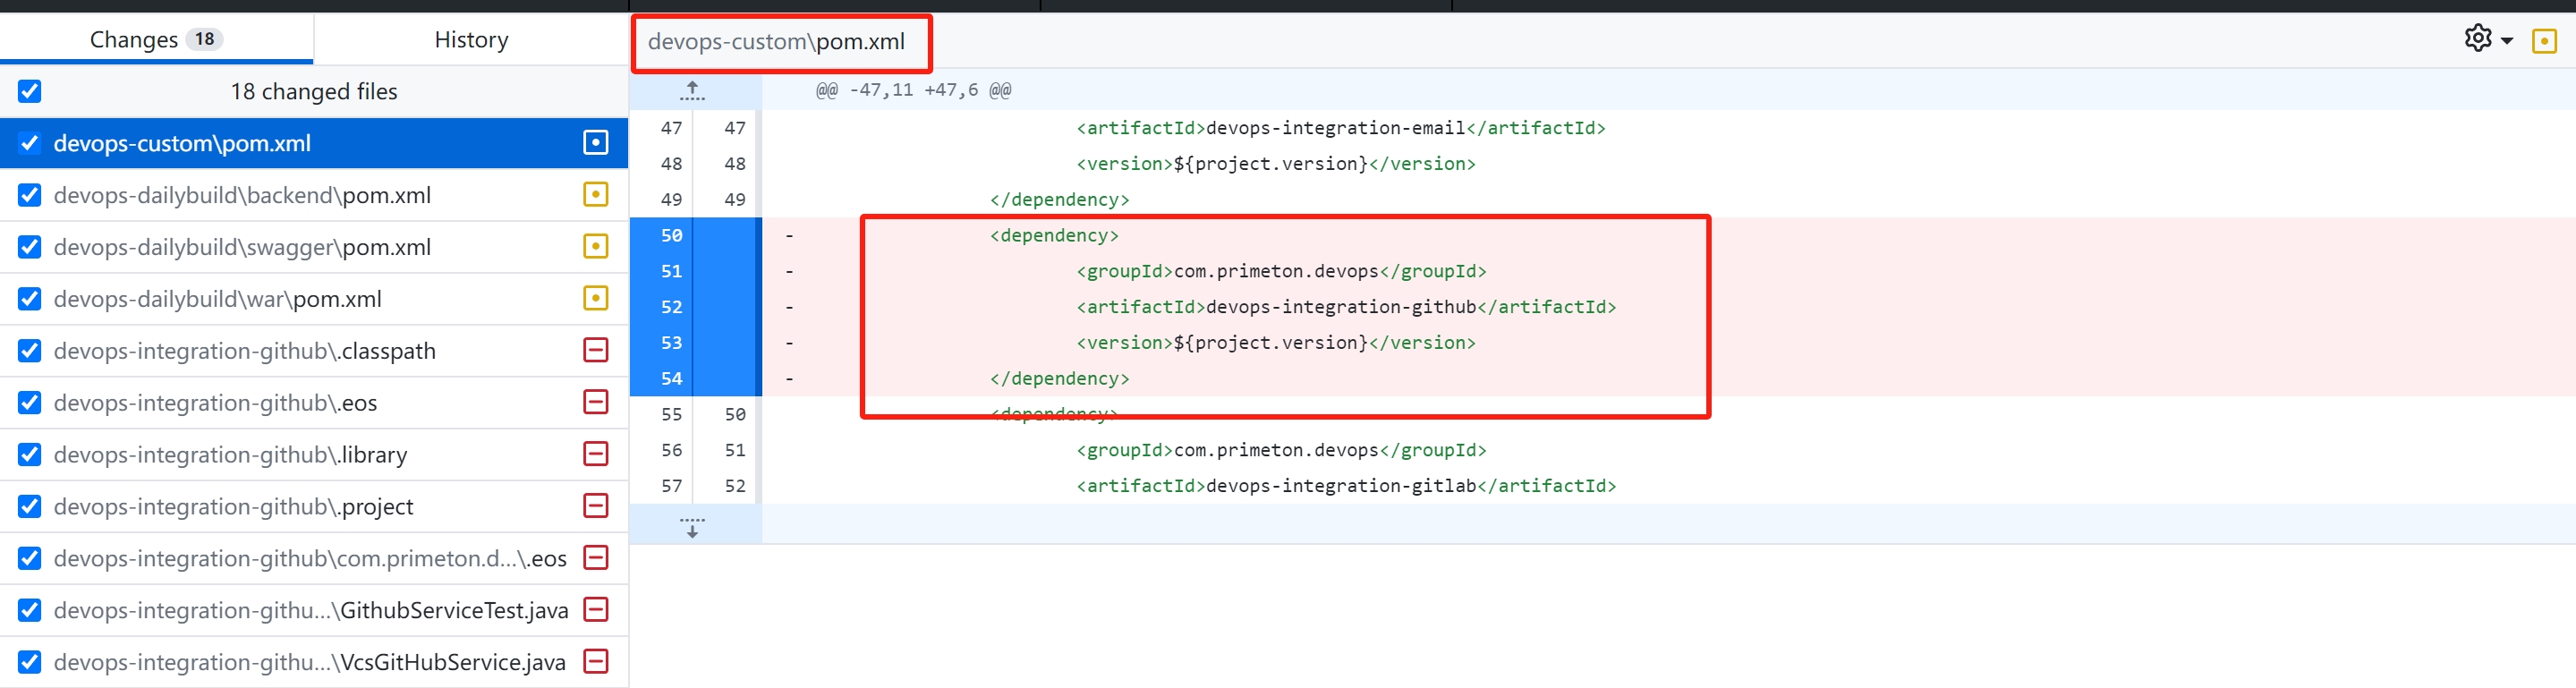Click deleted status icon for .library
Image resolution: width=2576 pixels, height=688 pixels.
click(595, 454)
